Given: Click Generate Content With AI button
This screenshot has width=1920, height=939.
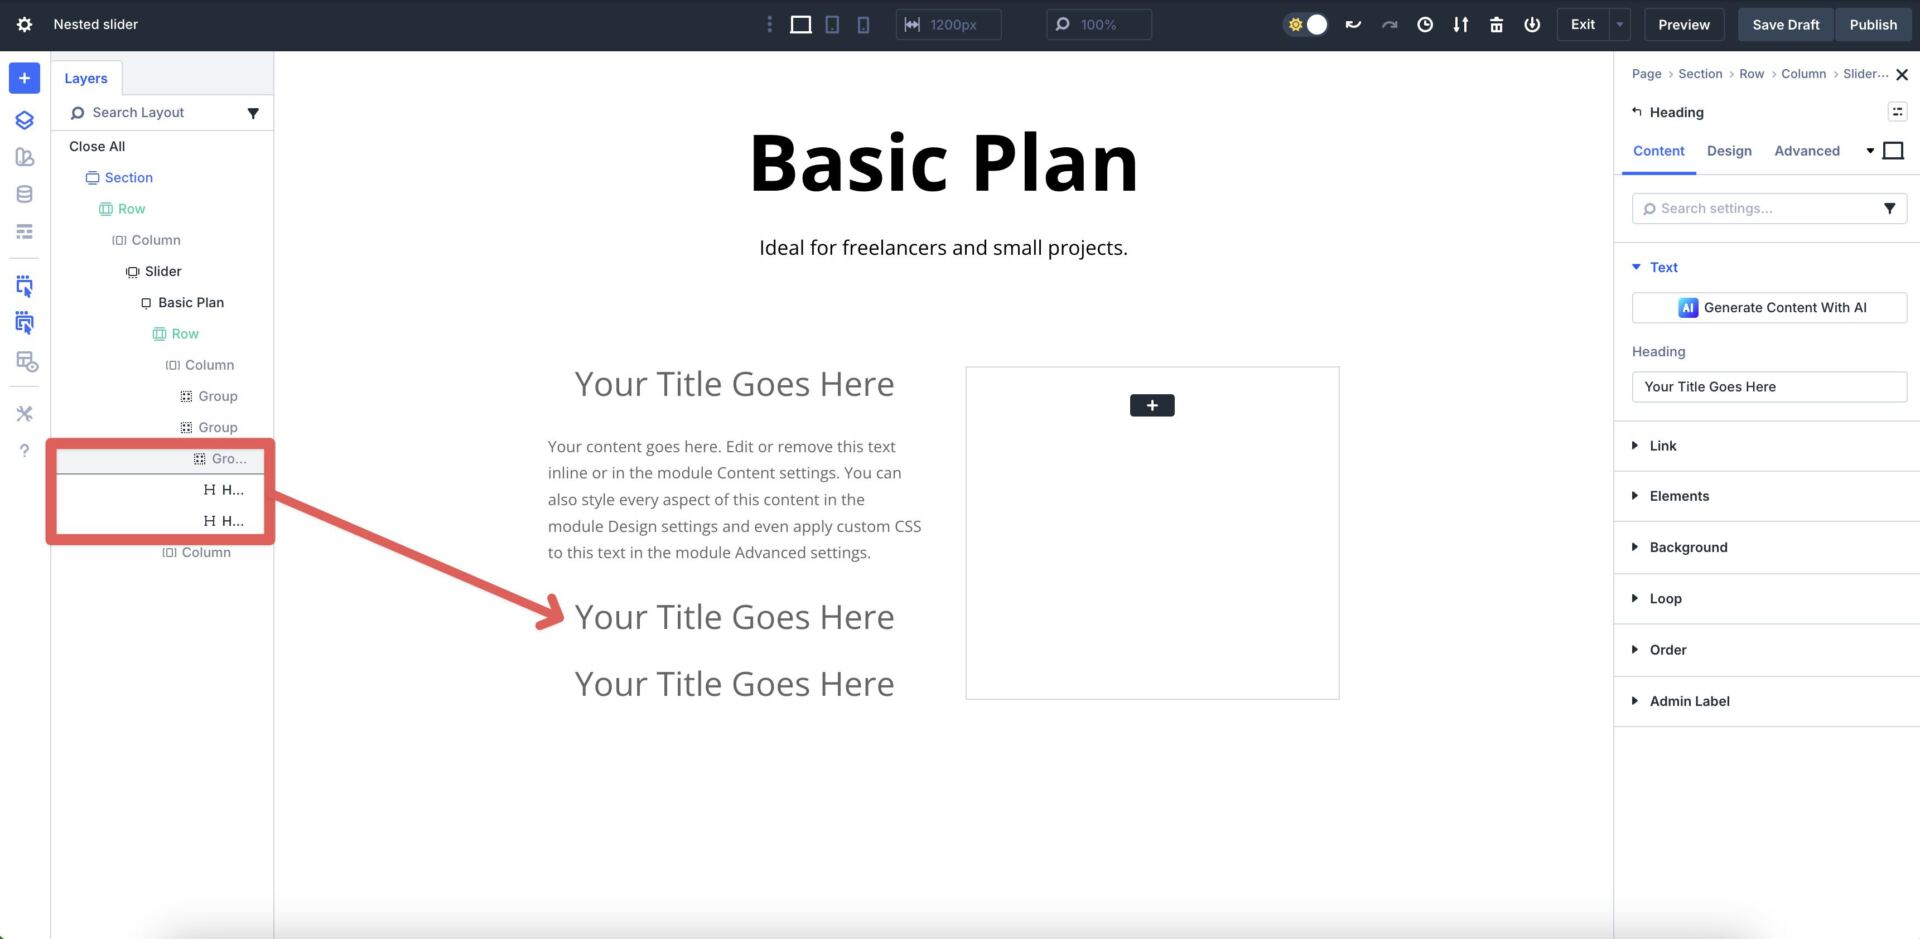Looking at the screenshot, I should (x=1768, y=308).
